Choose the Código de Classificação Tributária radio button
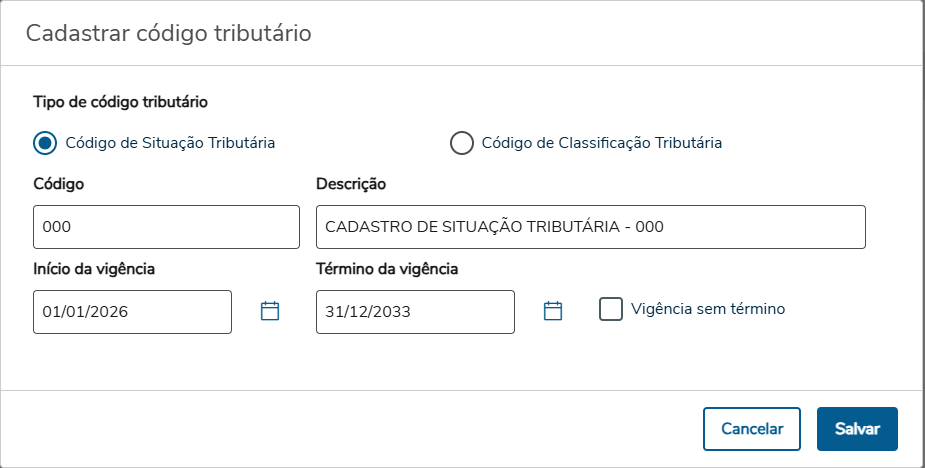The width and height of the screenshot is (925, 468). pos(461,143)
